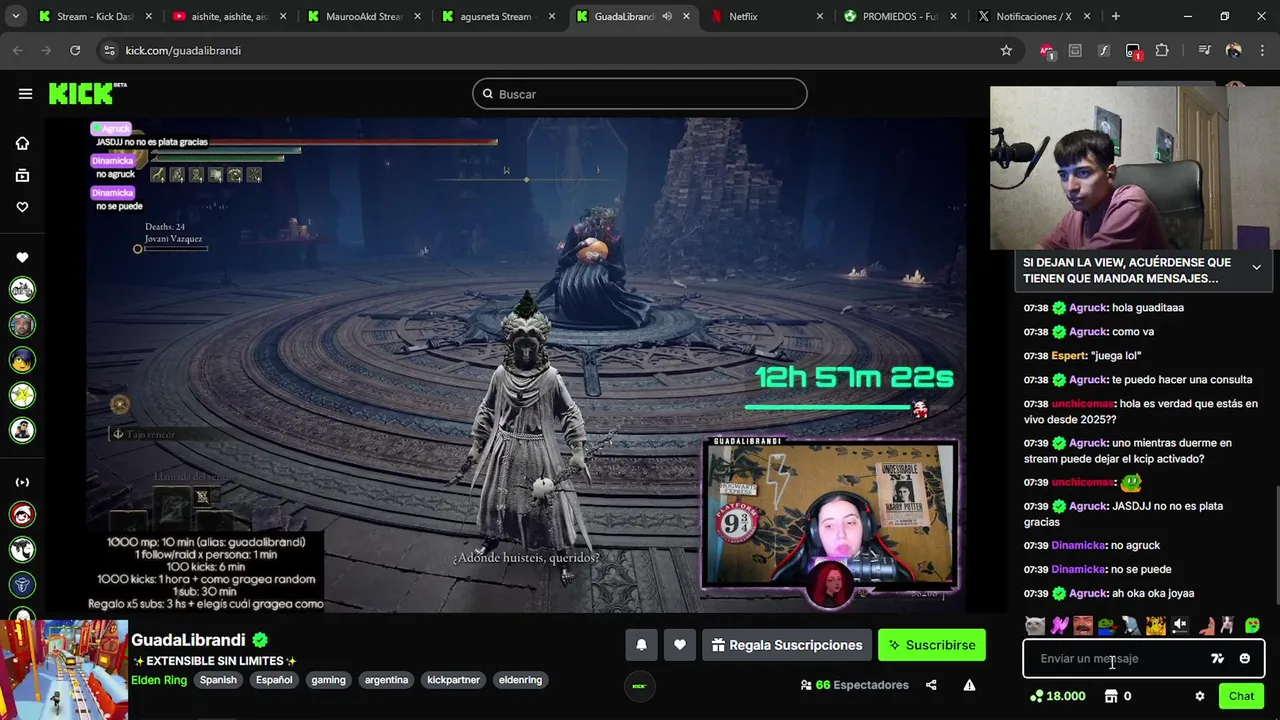
Task: Open the Kick hamburger menu
Action: 25,94
